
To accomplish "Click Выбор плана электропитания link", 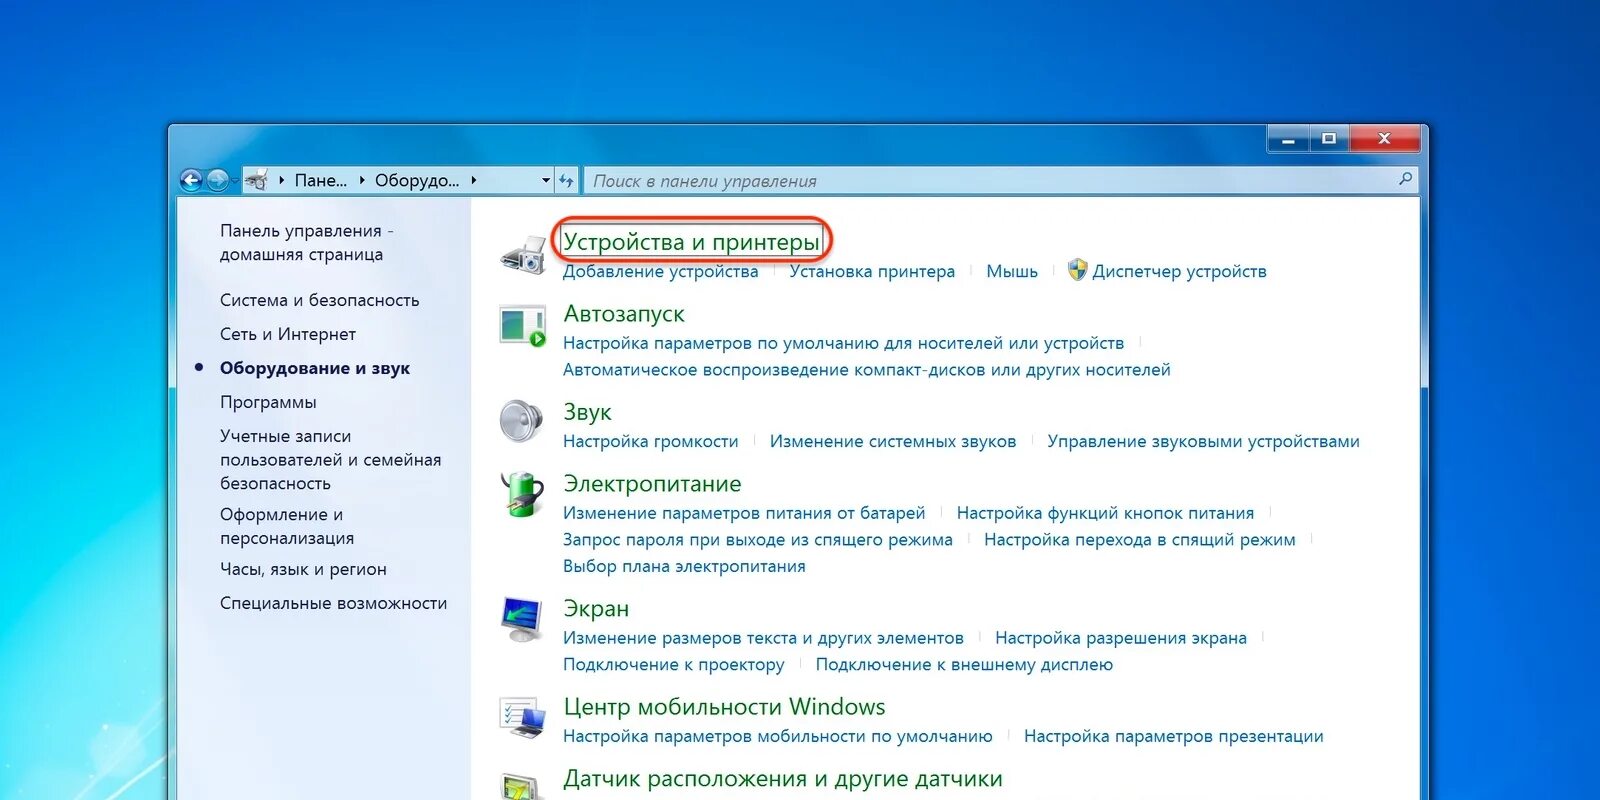I will click(x=684, y=566).
